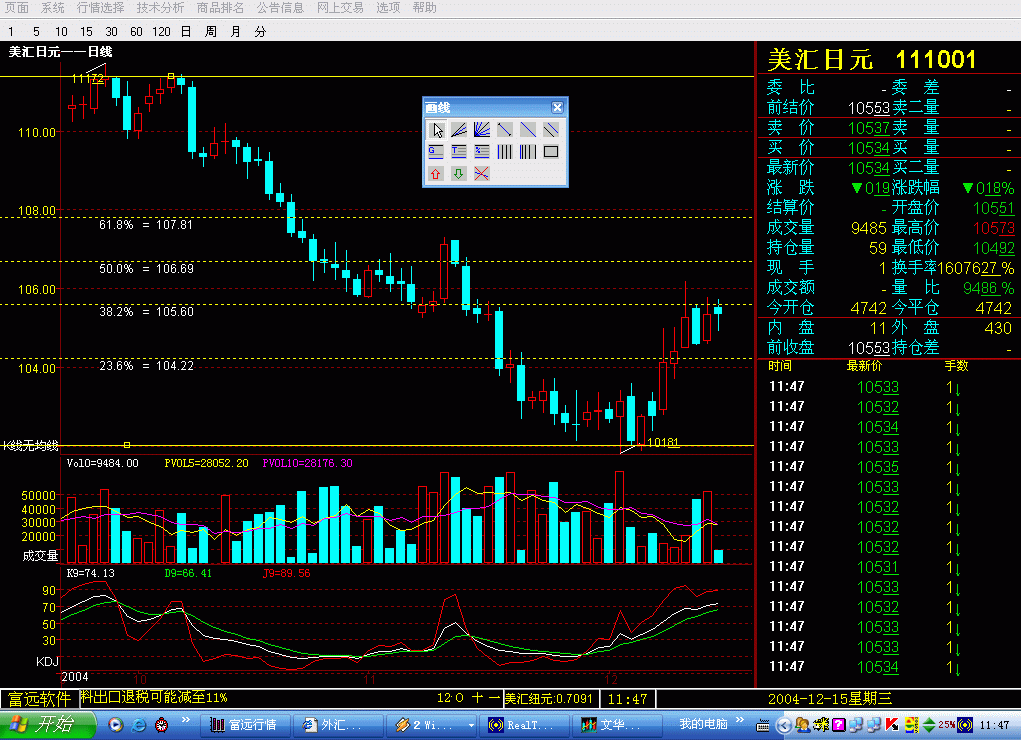Image resolution: width=1021 pixels, height=740 pixels.
Task: Select the rectangle drawing tool
Action: pyautogui.click(x=551, y=152)
